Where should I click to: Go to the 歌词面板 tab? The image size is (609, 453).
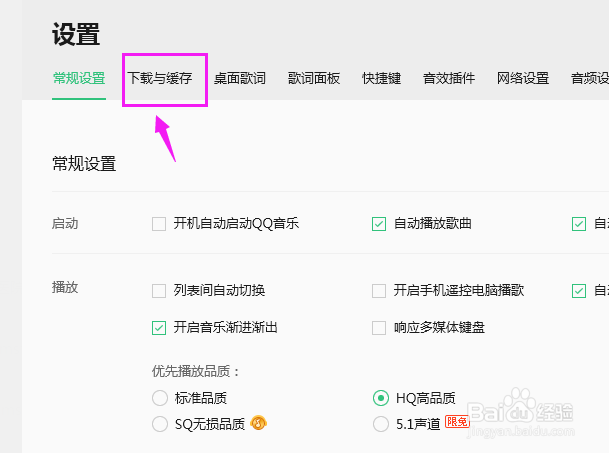click(314, 78)
